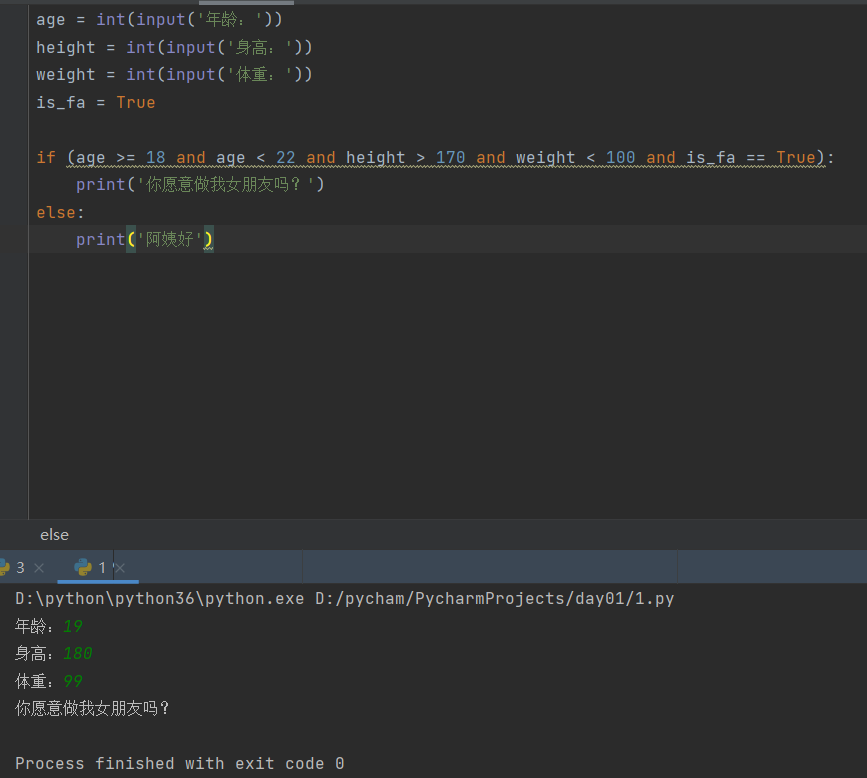Screen dimensions: 867x778
Task: Close run tab 3
Action: point(39,568)
